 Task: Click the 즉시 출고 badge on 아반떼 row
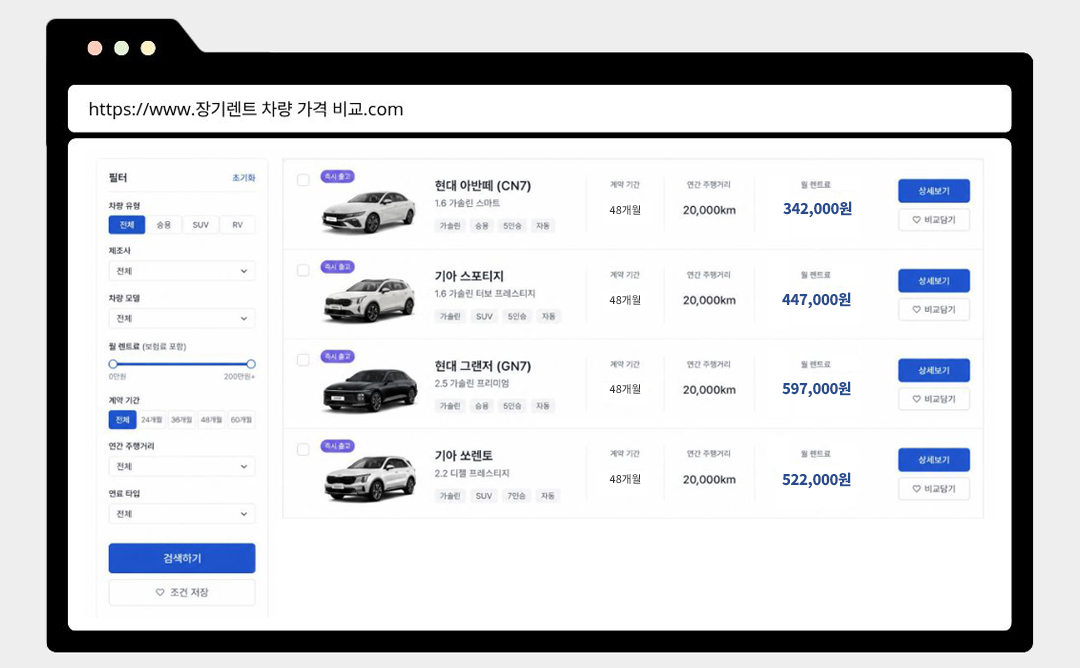(338, 177)
